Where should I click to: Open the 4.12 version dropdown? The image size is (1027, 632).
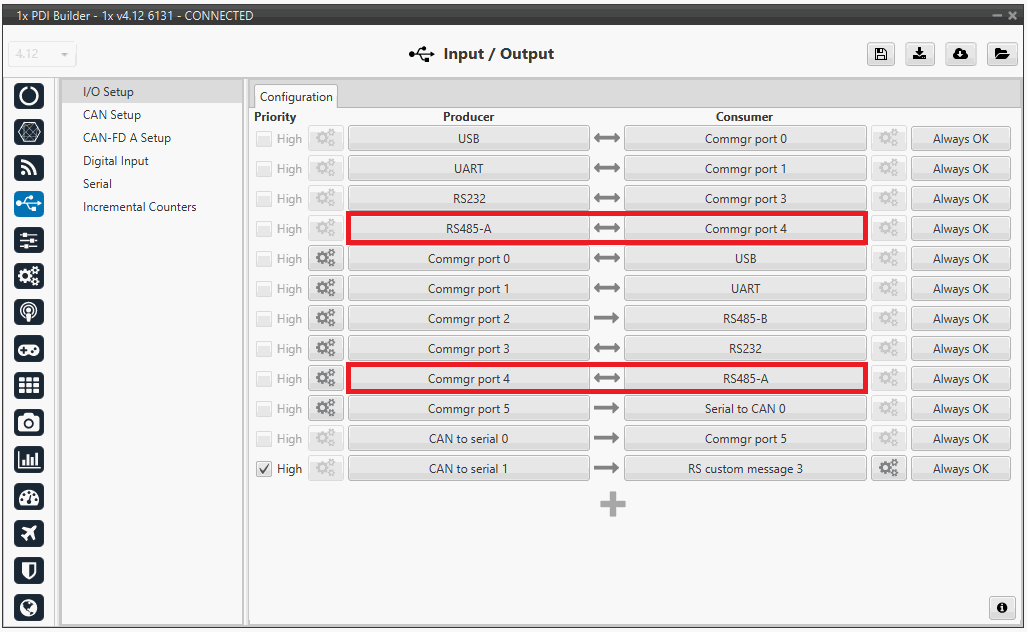pyautogui.click(x=42, y=54)
